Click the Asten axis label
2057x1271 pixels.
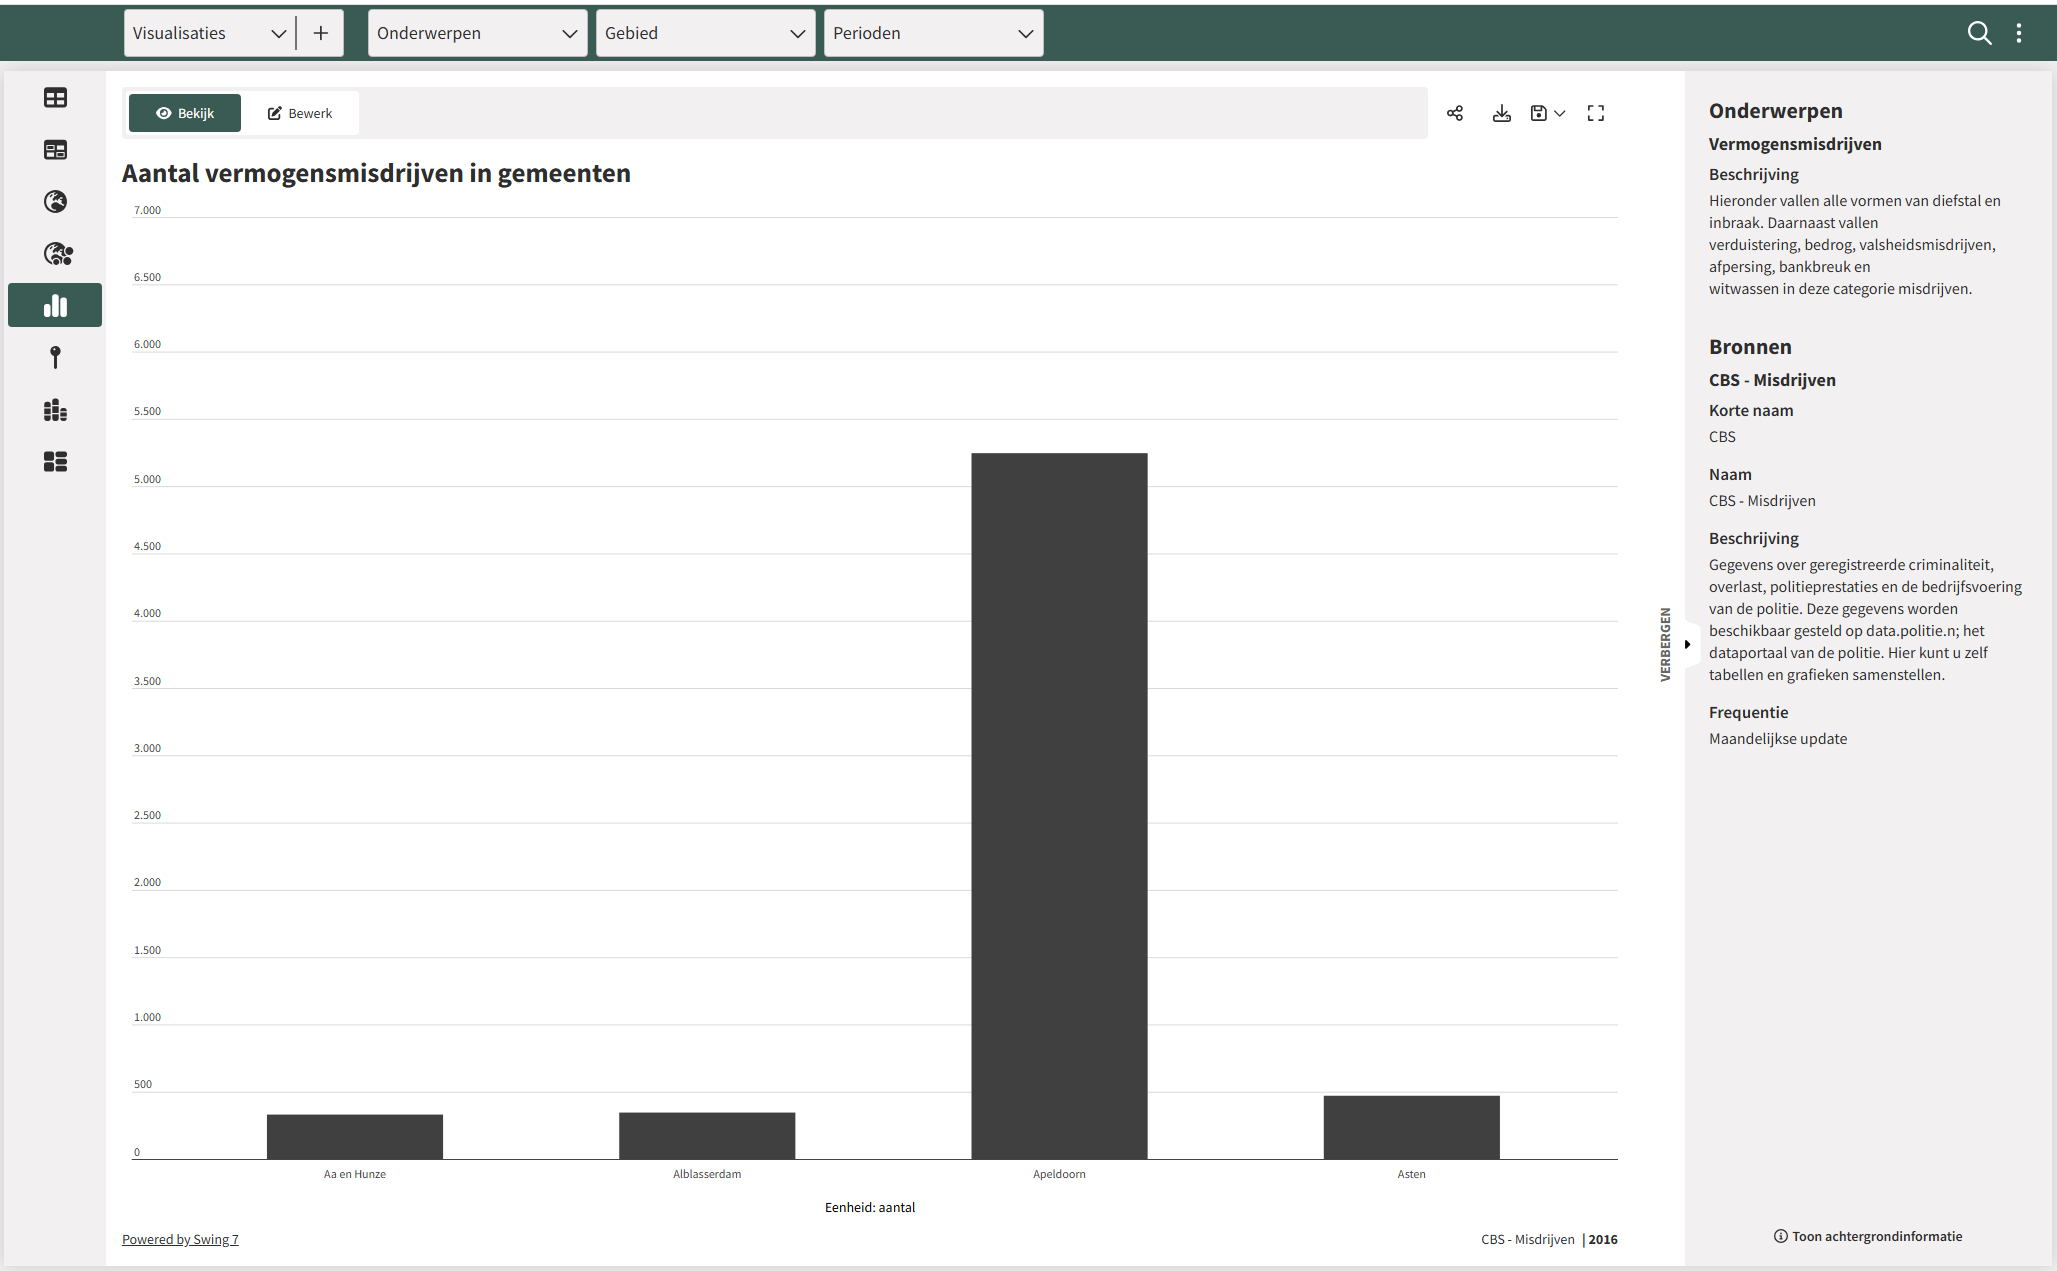(x=1411, y=1174)
